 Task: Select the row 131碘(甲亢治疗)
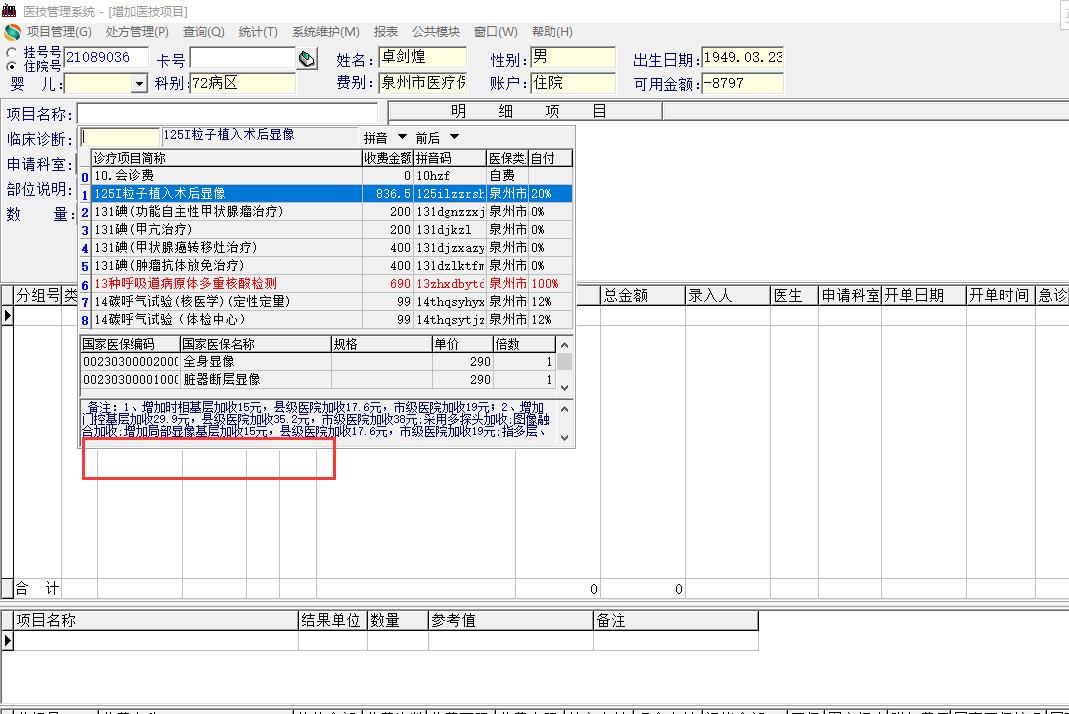pos(331,230)
